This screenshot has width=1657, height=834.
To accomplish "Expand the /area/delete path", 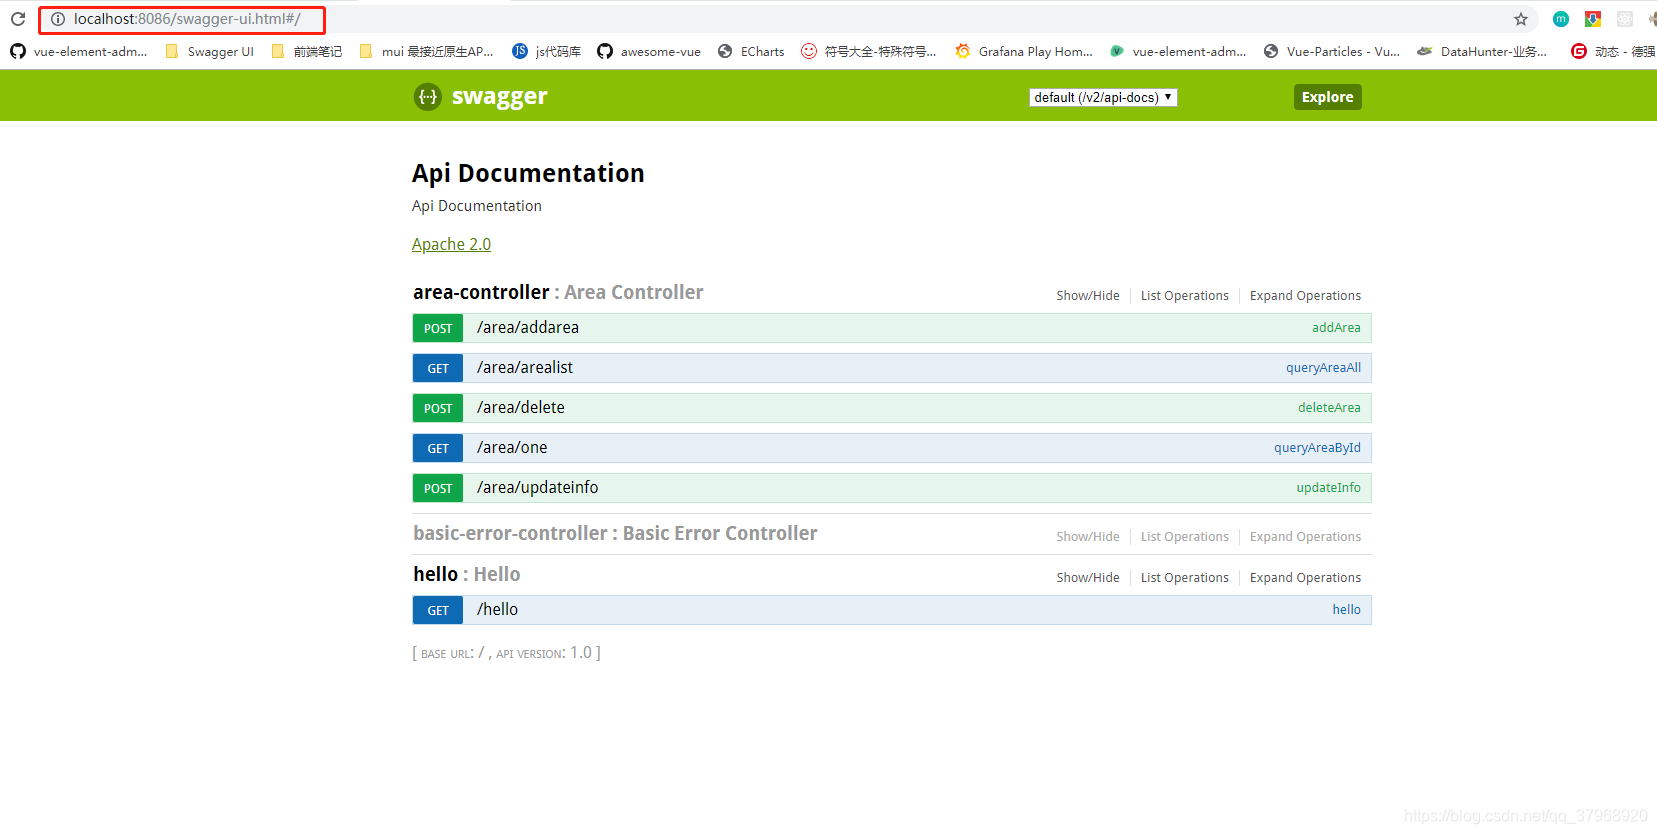I will point(521,408).
